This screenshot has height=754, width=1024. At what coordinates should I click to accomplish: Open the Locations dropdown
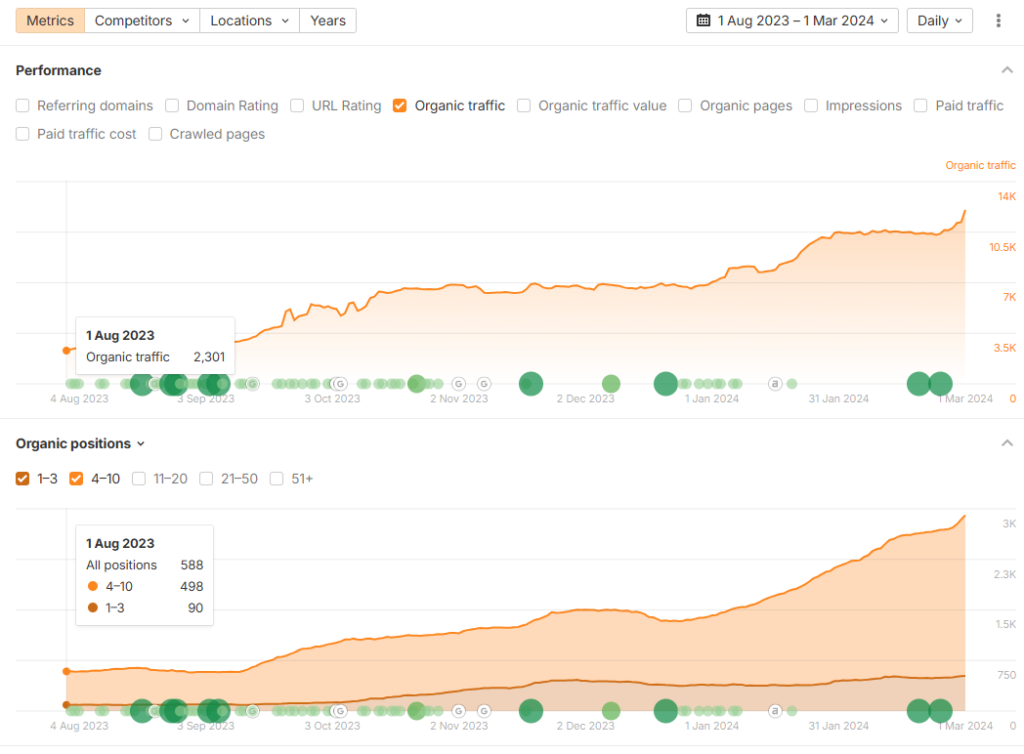(249, 21)
